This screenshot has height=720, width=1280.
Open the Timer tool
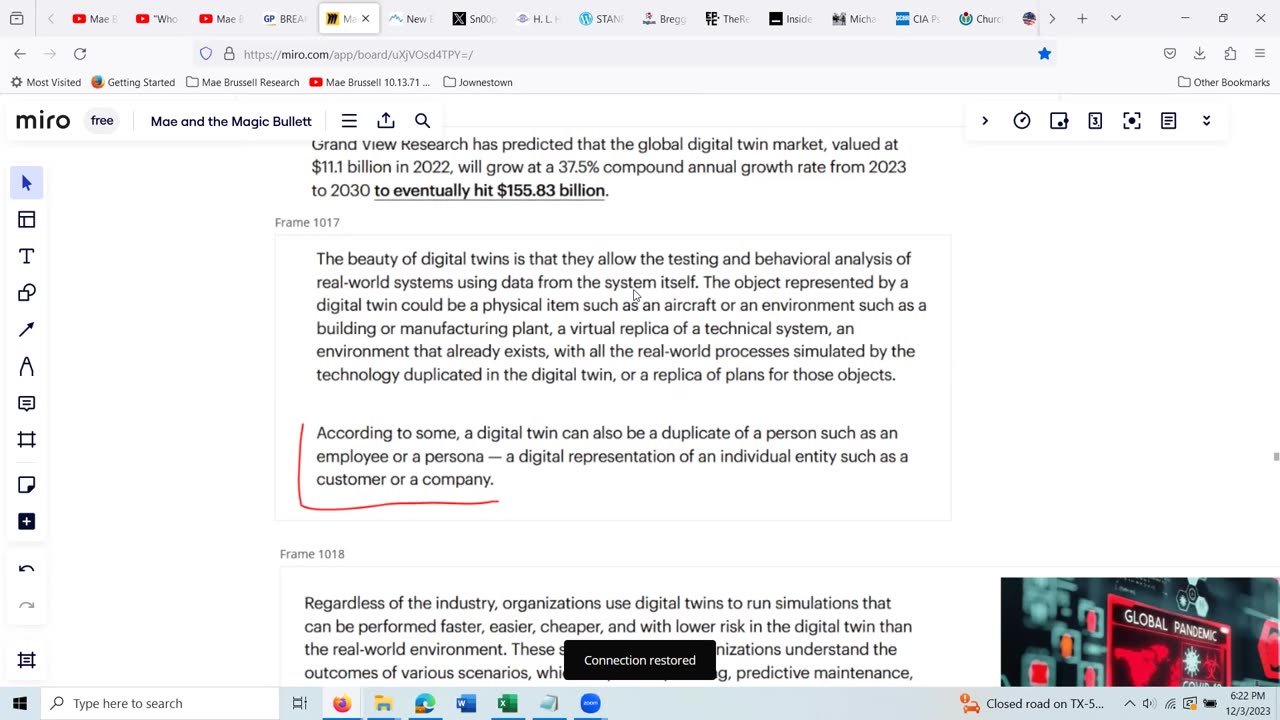pos(1022,121)
